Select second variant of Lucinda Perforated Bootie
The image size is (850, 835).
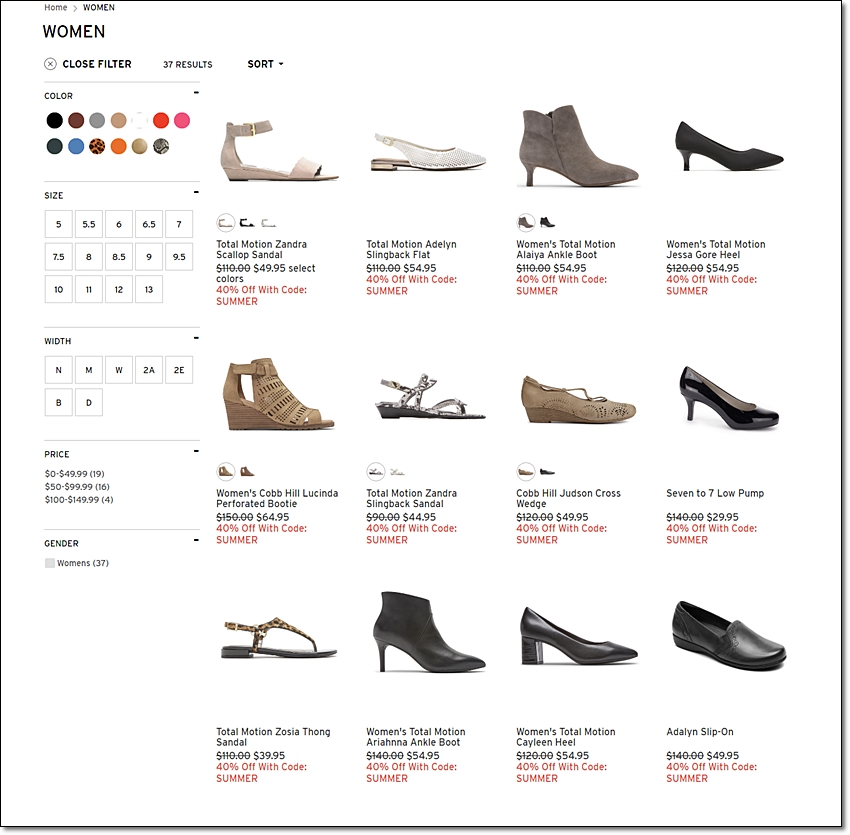pos(247,471)
